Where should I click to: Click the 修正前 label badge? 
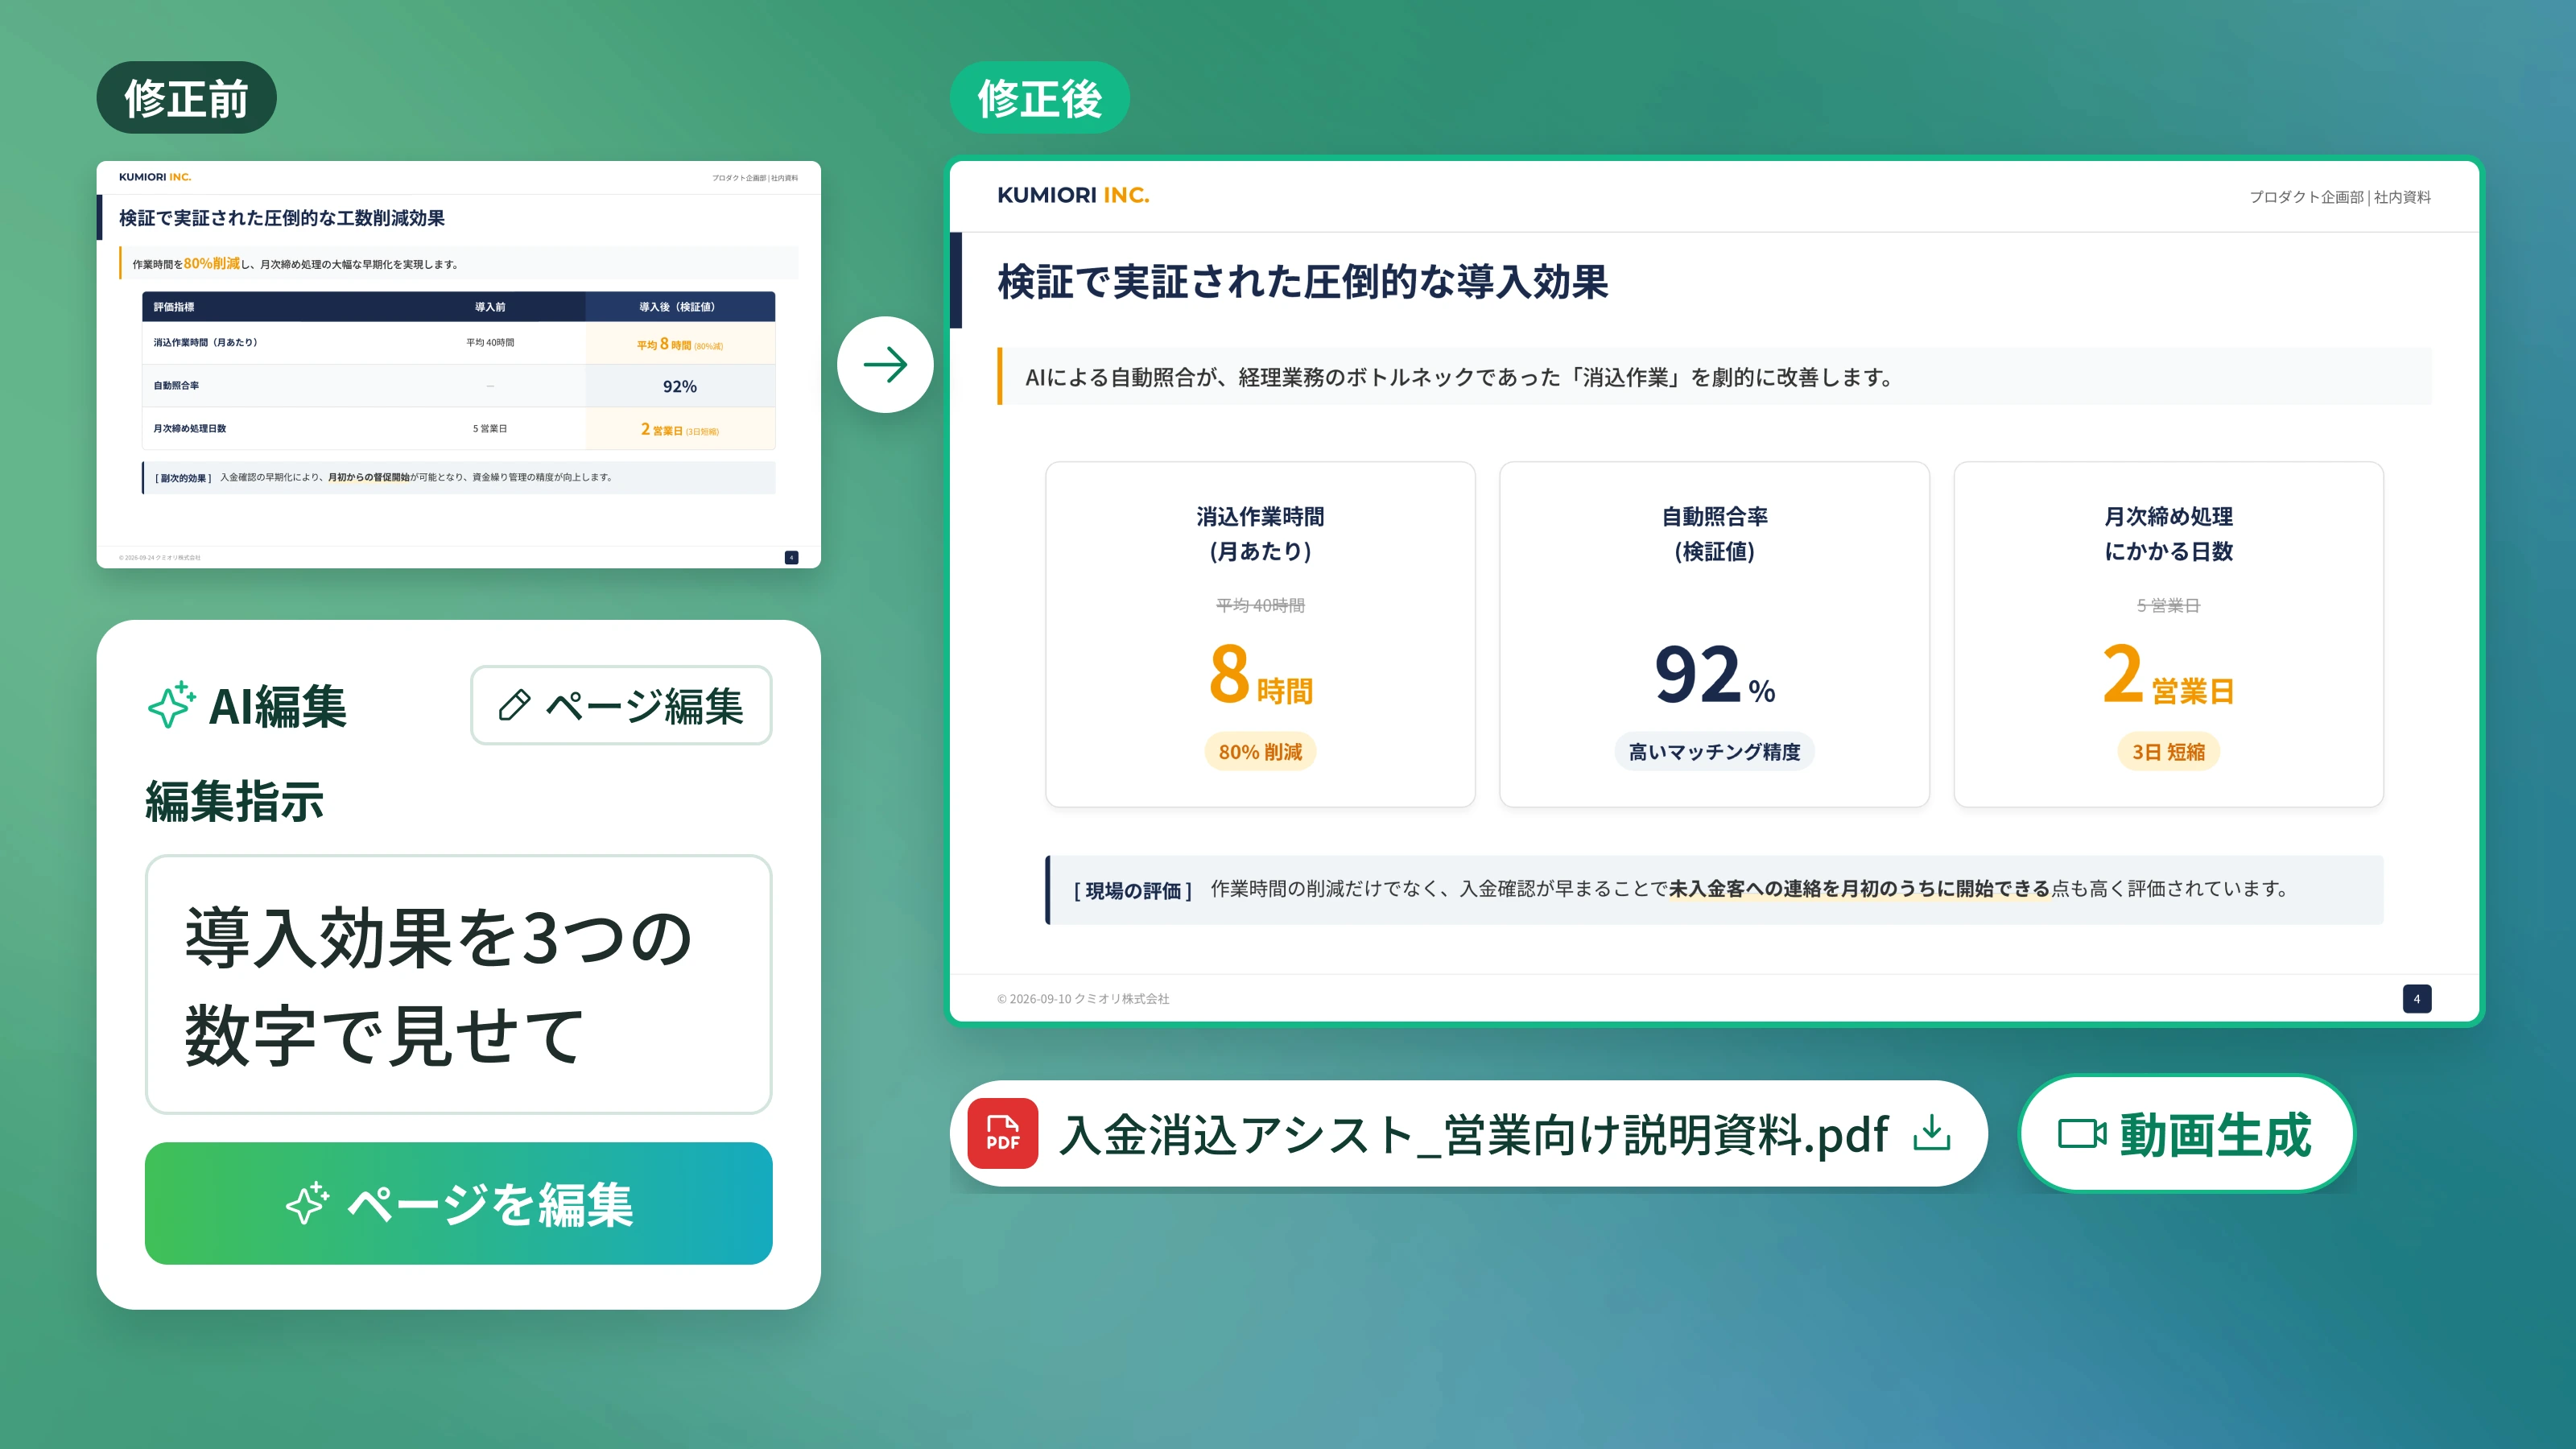186,97
